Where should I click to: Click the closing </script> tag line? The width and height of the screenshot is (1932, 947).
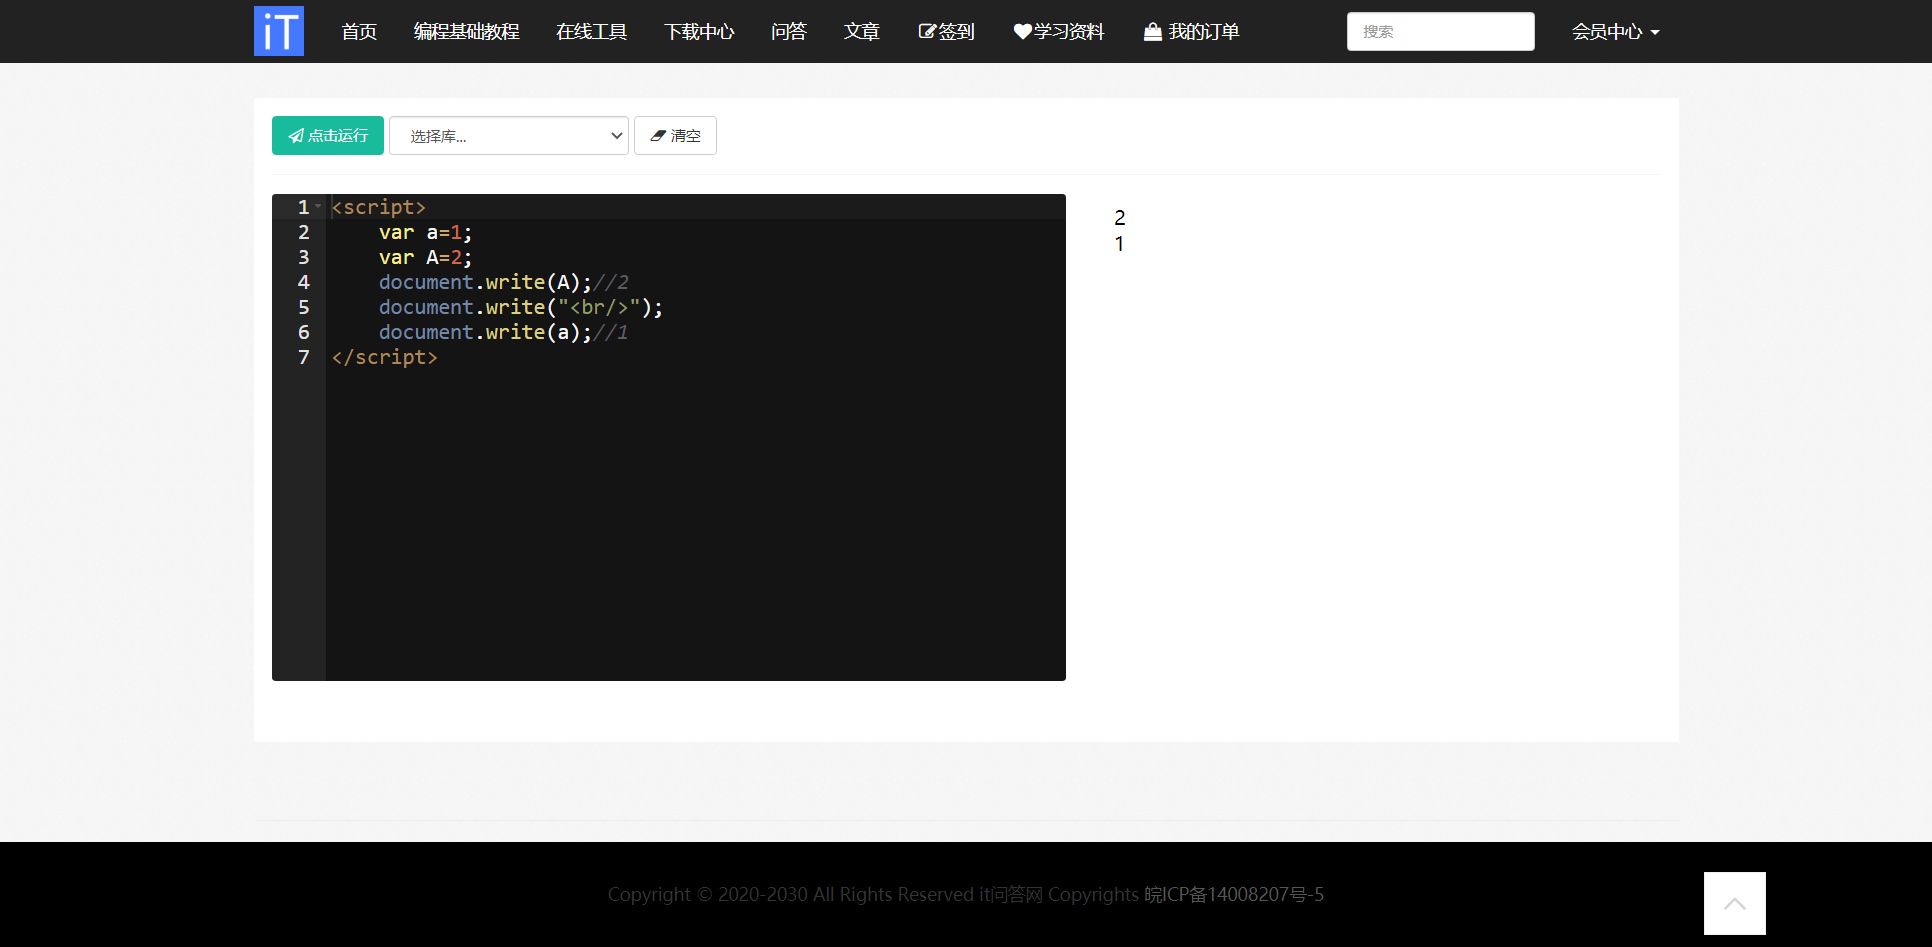click(x=384, y=357)
